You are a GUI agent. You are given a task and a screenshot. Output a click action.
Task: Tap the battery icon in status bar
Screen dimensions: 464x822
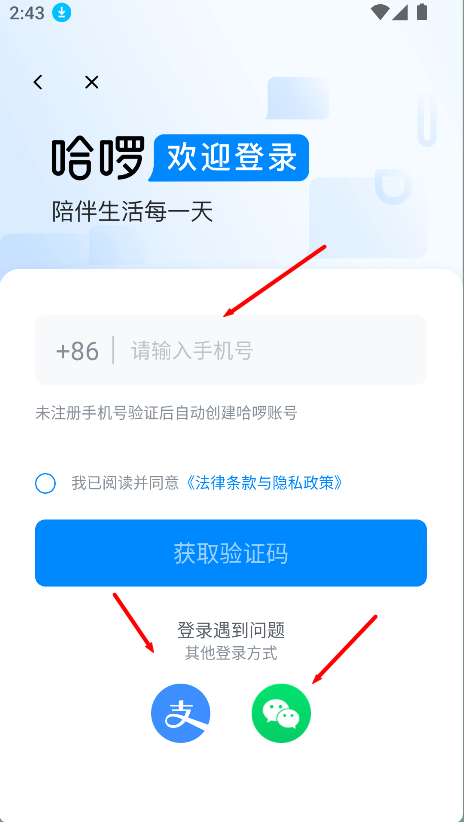click(x=422, y=12)
